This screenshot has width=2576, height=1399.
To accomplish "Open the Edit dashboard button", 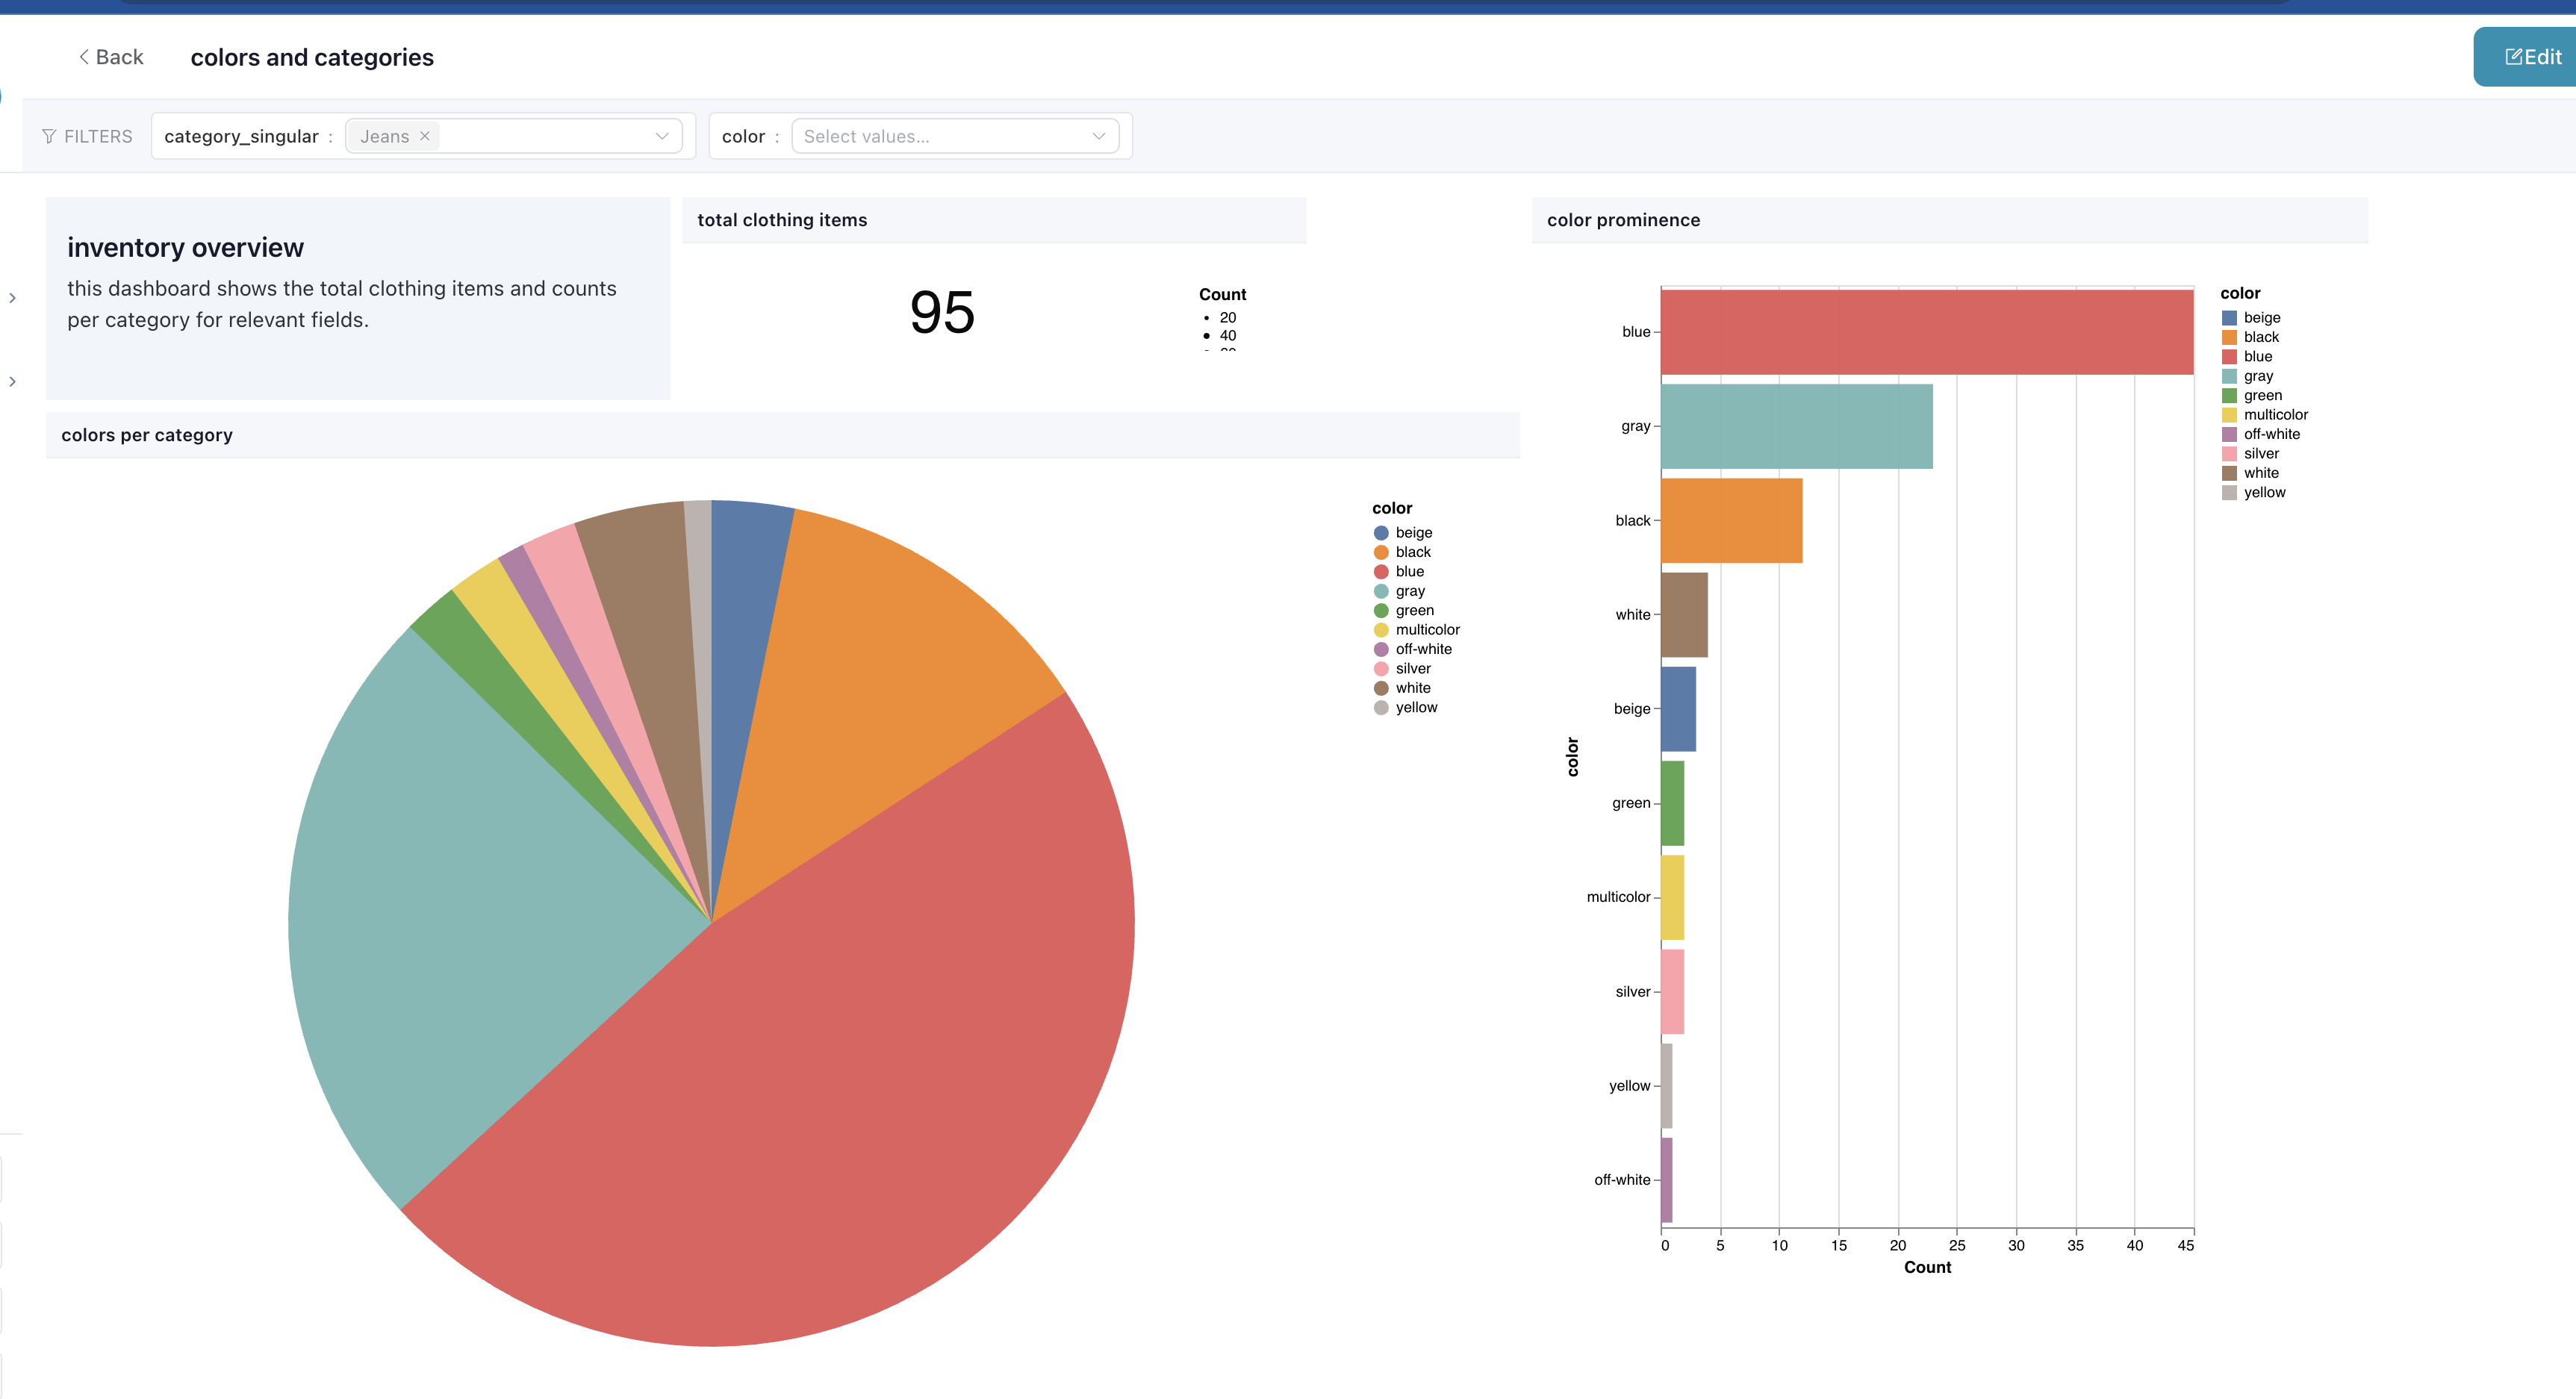I will coord(2530,57).
